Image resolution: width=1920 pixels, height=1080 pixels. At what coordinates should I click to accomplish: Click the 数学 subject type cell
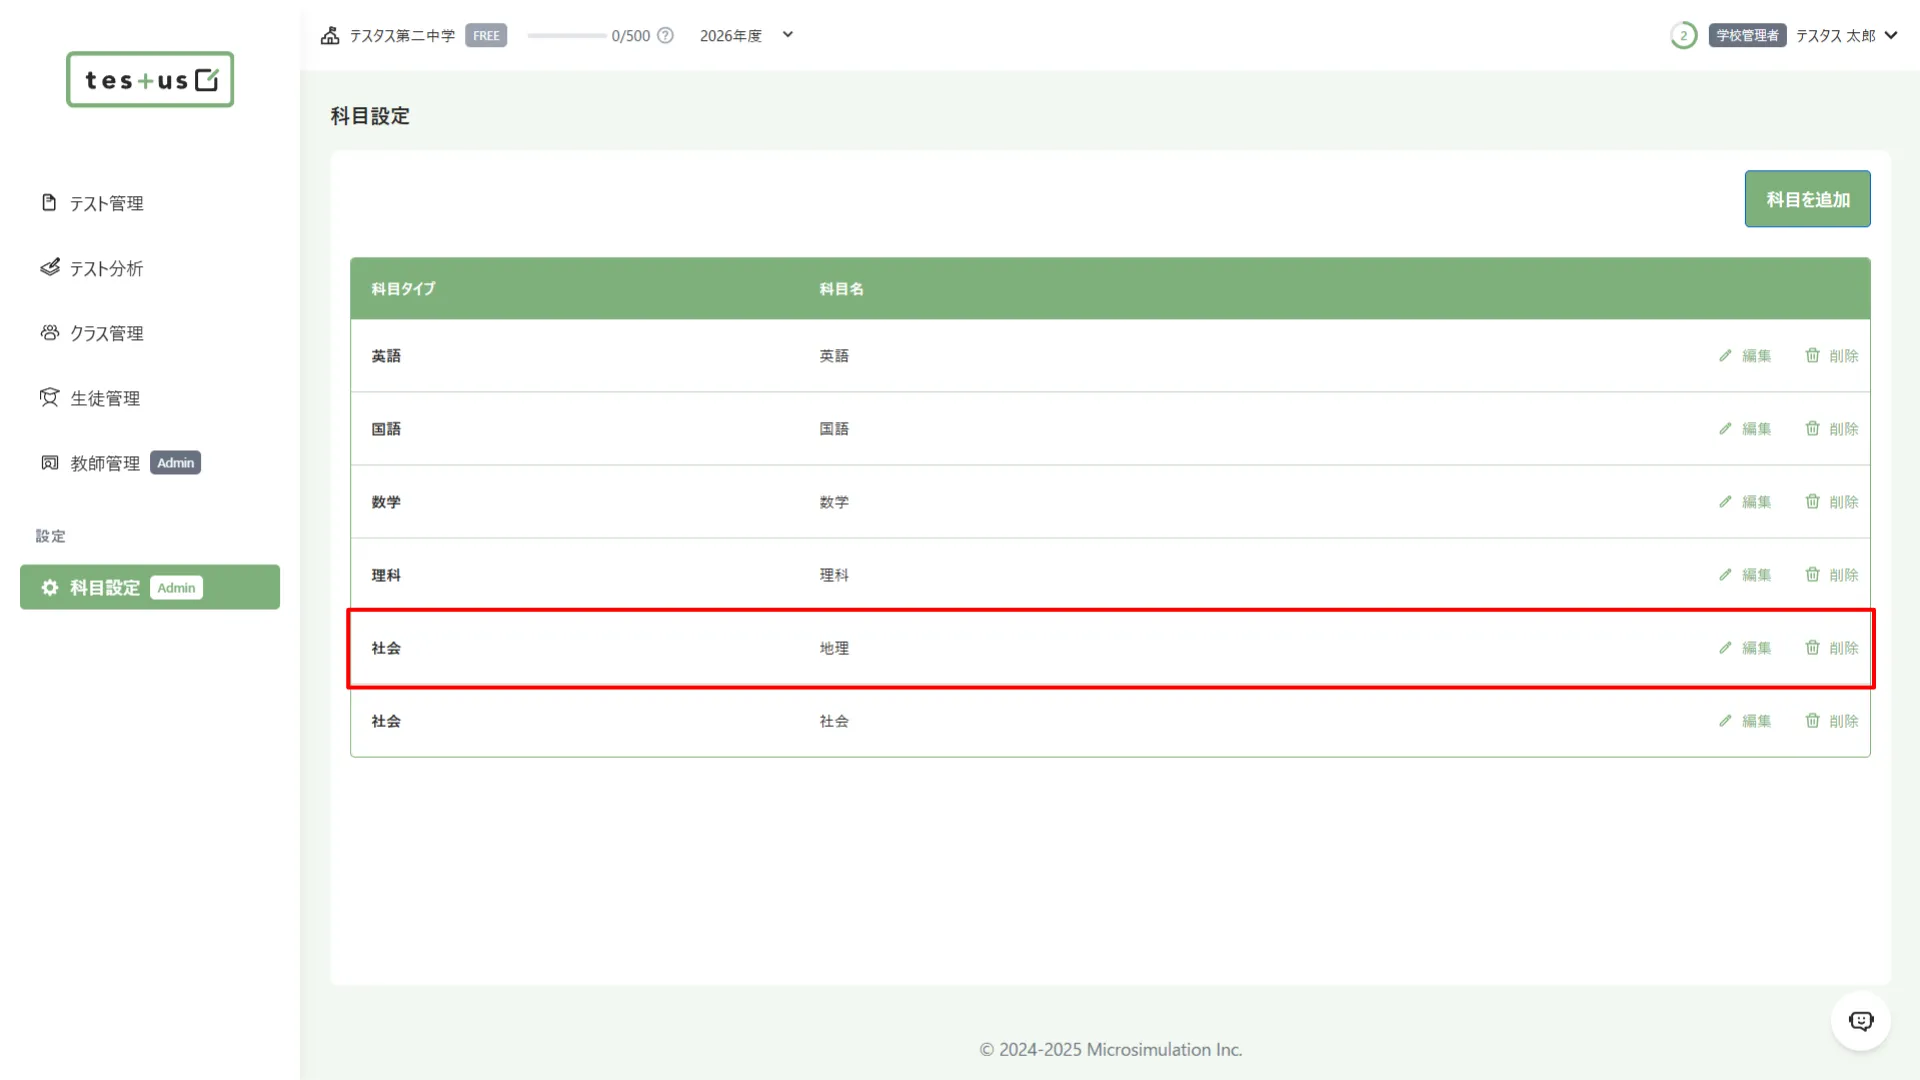[x=386, y=502]
